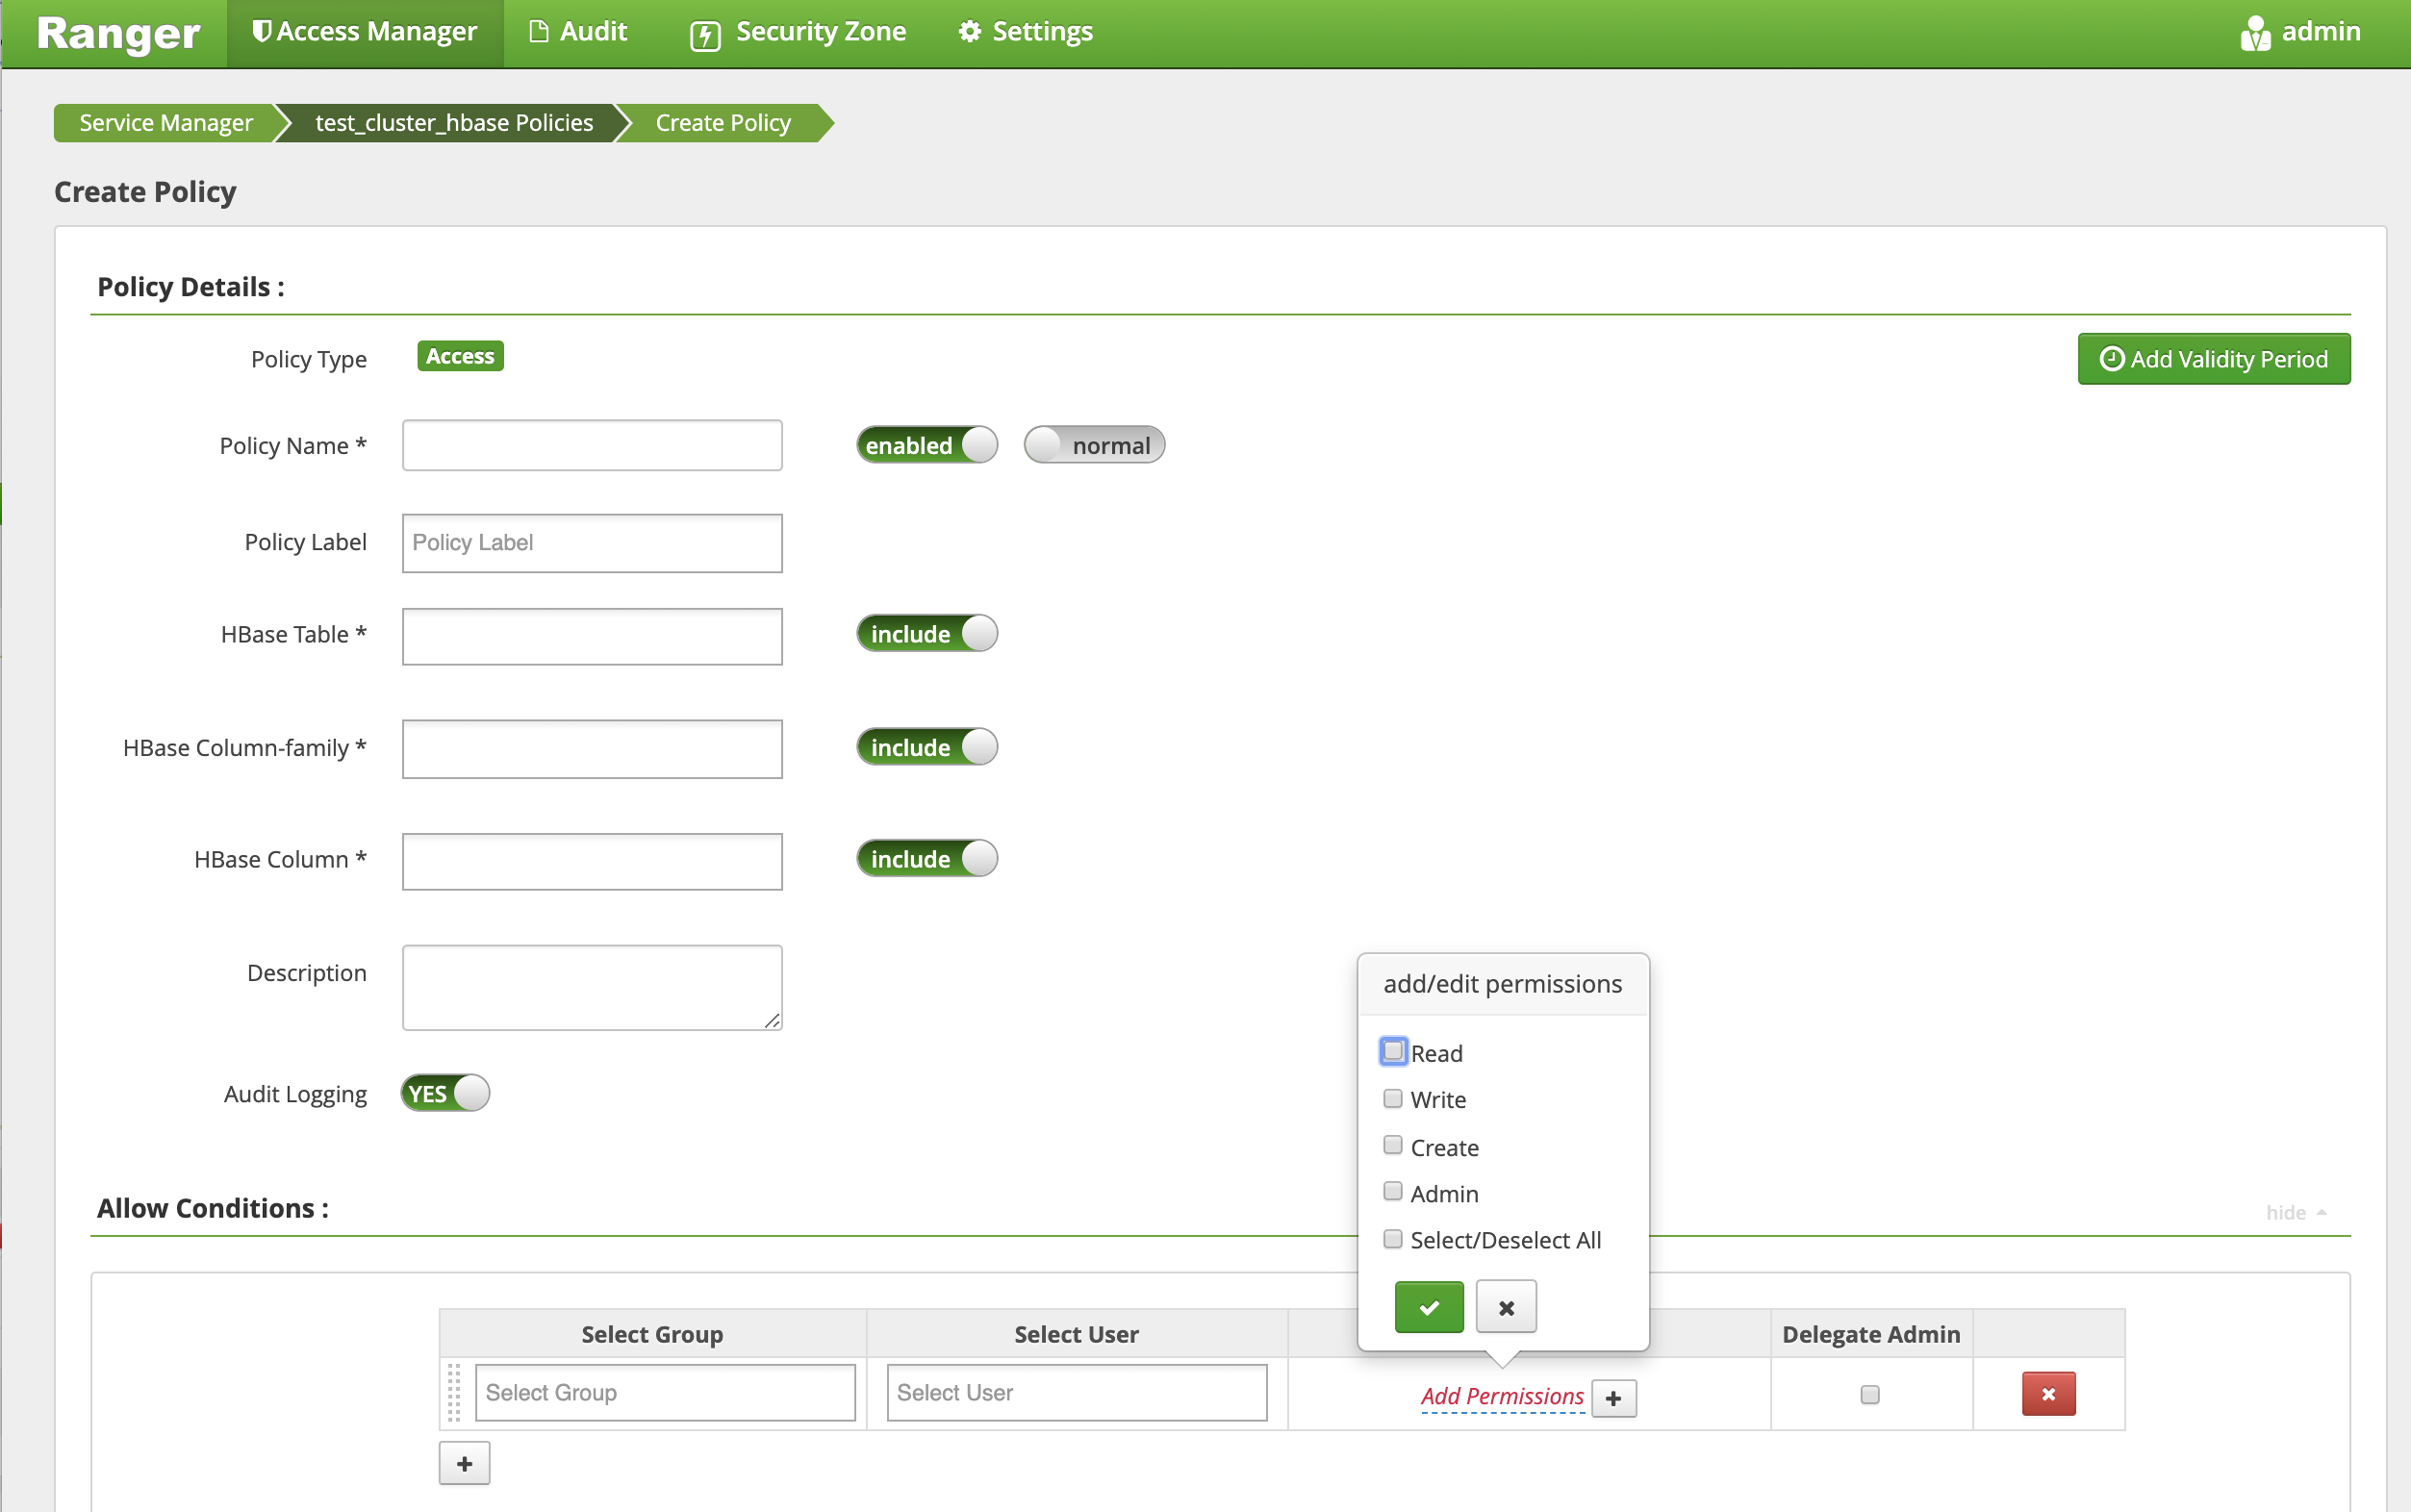Click the Settings gear icon
The width and height of the screenshot is (2411, 1512).
pyautogui.click(x=972, y=32)
